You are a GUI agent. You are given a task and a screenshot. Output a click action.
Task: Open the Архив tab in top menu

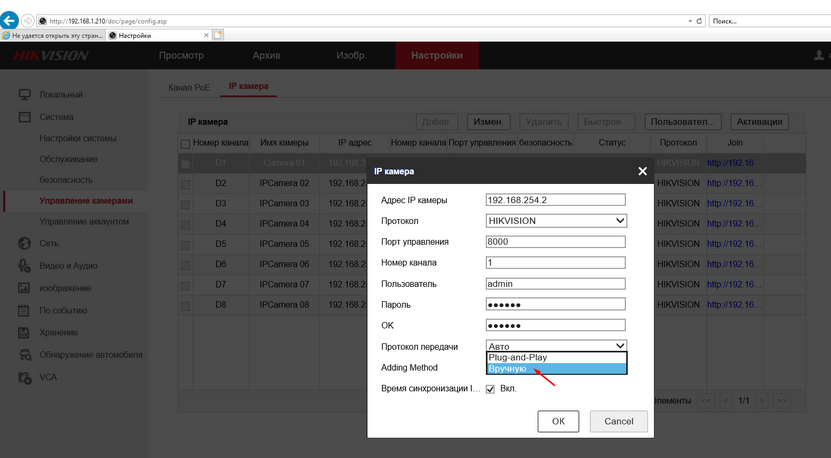(266, 55)
